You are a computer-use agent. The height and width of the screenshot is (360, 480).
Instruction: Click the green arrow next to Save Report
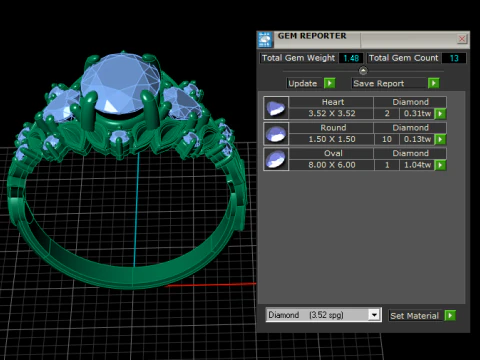[x=433, y=83]
